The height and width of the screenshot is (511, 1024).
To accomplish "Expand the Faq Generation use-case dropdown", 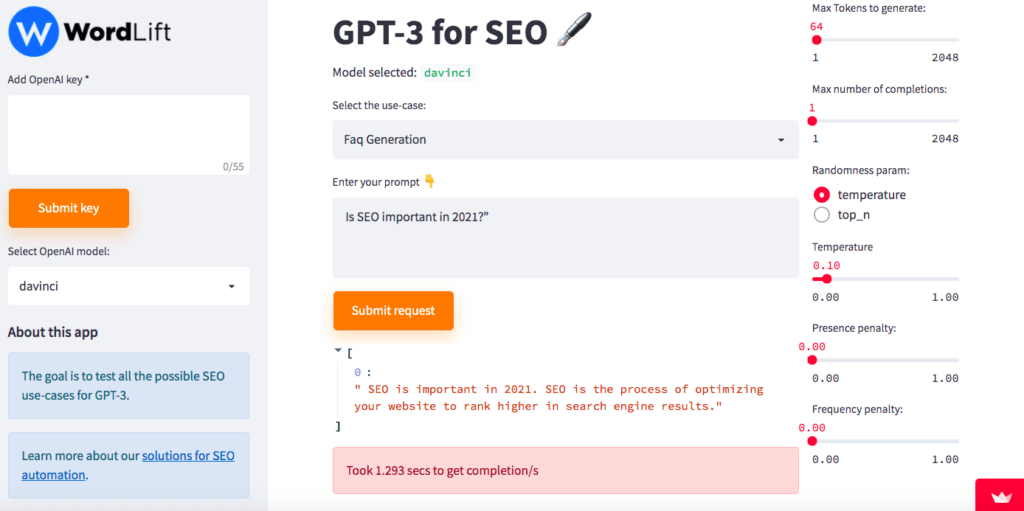I will tap(566, 139).
